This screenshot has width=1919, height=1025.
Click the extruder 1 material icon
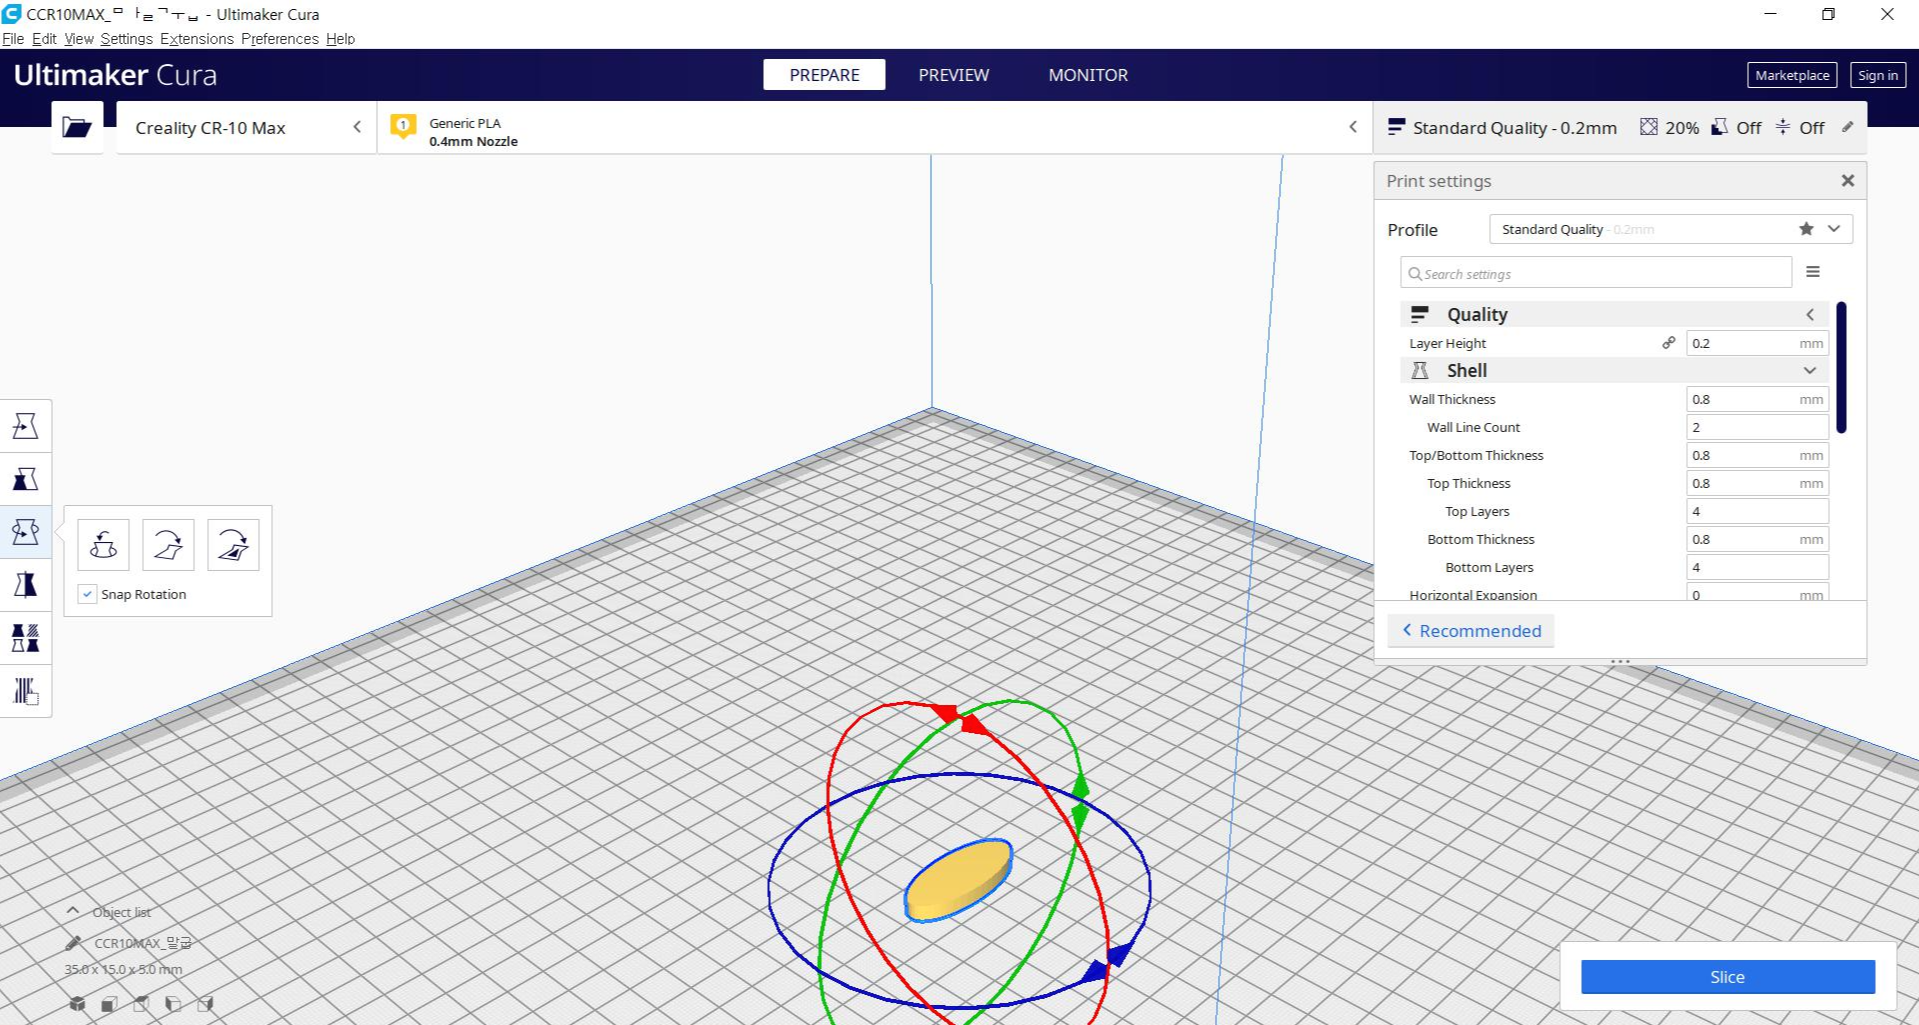tap(403, 127)
